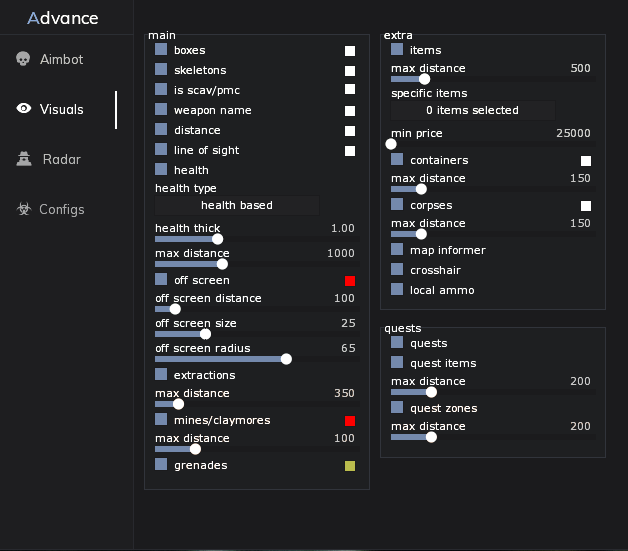The width and height of the screenshot is (628, 551).
Task: Toggle the skeletons checkbox
Action: point(161,70)
